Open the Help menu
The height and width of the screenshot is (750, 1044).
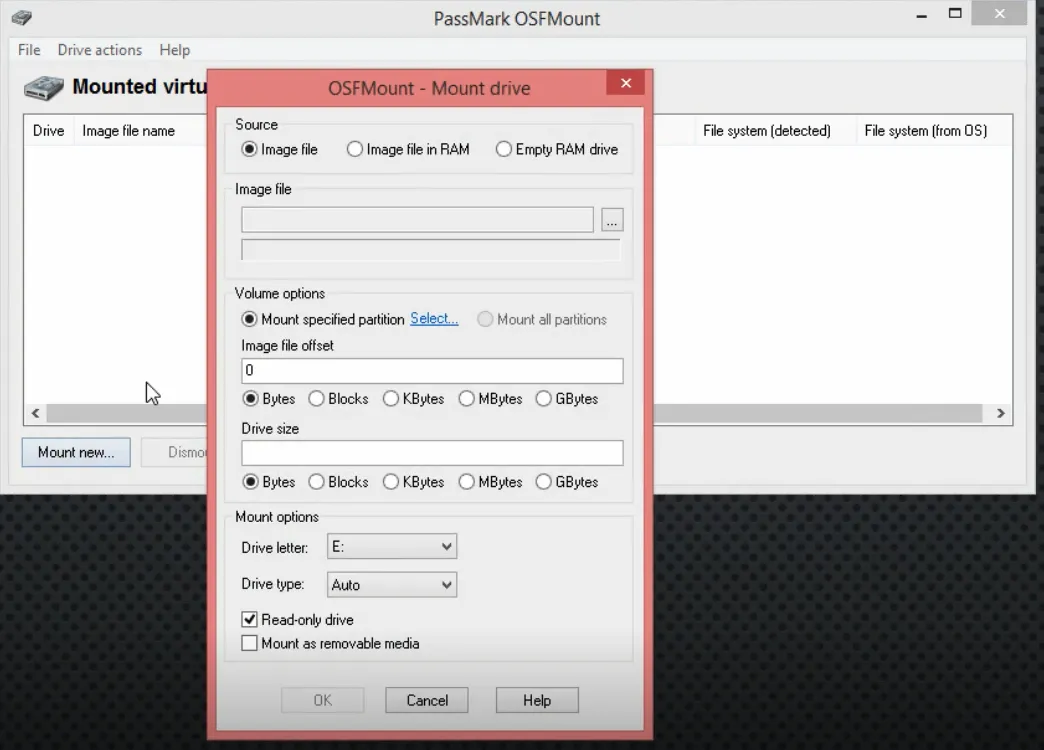174,50
